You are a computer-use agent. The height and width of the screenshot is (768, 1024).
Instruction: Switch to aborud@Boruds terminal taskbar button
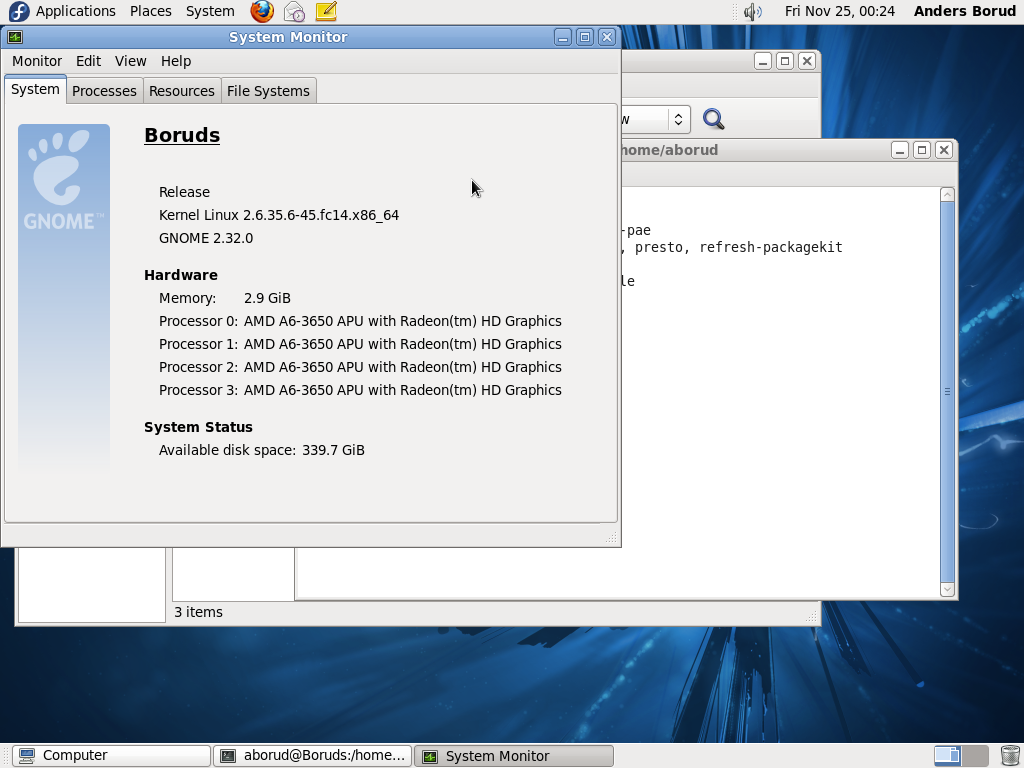tap(312, 755)
